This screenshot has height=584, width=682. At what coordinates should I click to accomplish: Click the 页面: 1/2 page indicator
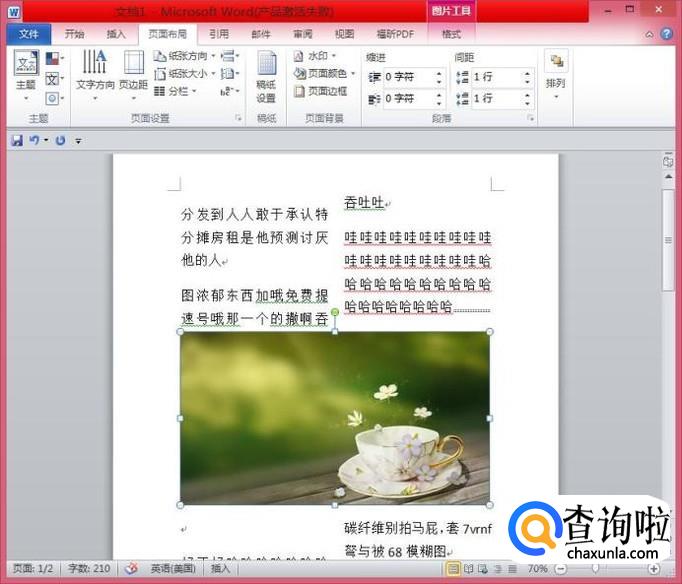[33, 568]
